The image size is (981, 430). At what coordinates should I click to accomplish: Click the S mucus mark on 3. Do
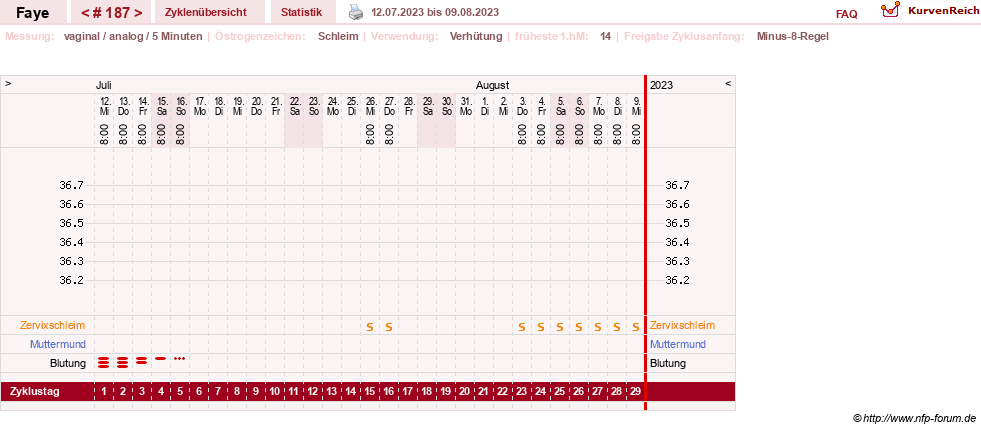(x=522, y=327)
